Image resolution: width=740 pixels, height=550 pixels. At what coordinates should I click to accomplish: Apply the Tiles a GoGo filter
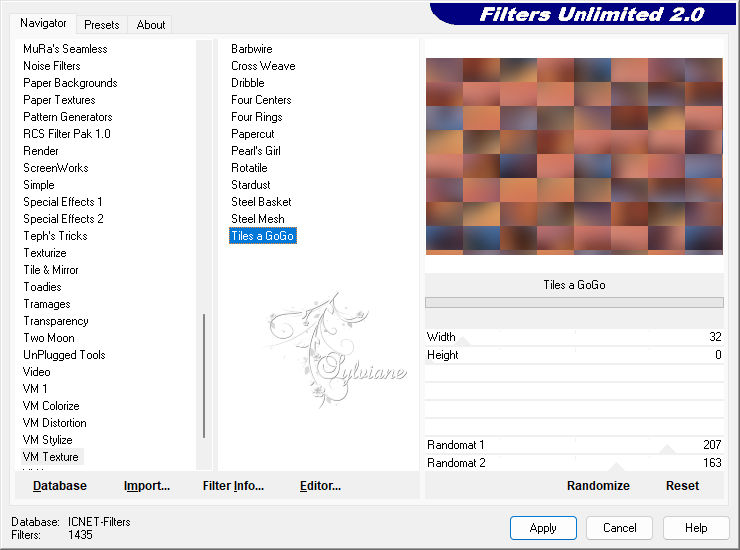click(543, 527)
